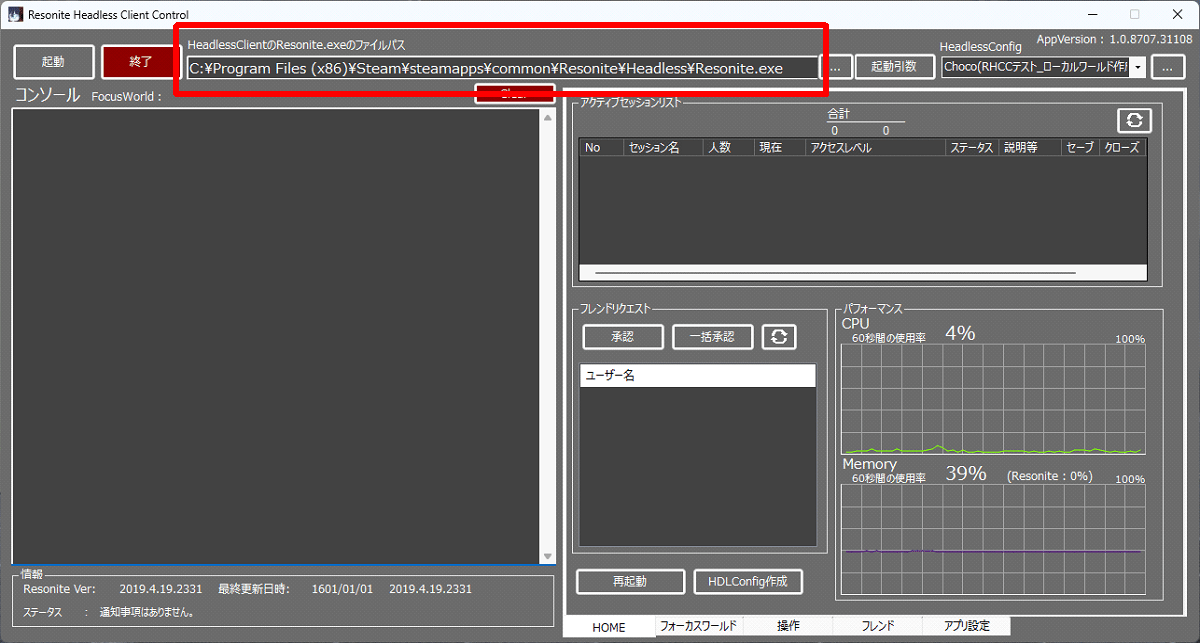The width and height of the screenshot is (1200, 643).
Task: Browse for HeadlessConfig file with ellipsis button
Action: [x=1168, y=67]
